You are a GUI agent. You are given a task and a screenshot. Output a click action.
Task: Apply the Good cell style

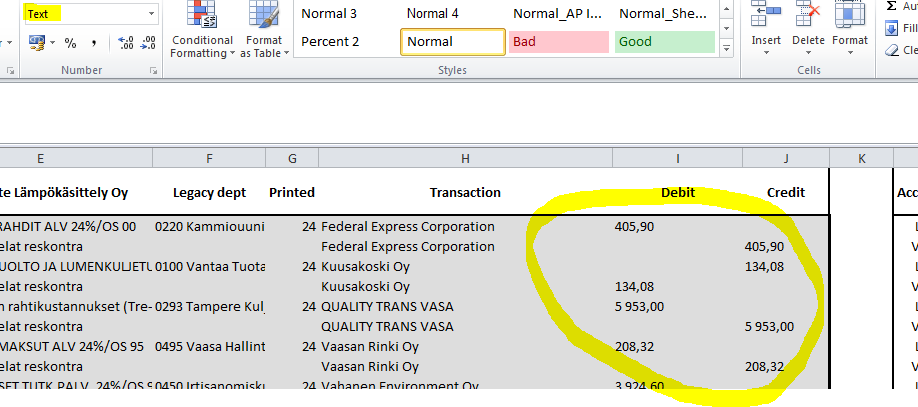[x=665, y=42]
